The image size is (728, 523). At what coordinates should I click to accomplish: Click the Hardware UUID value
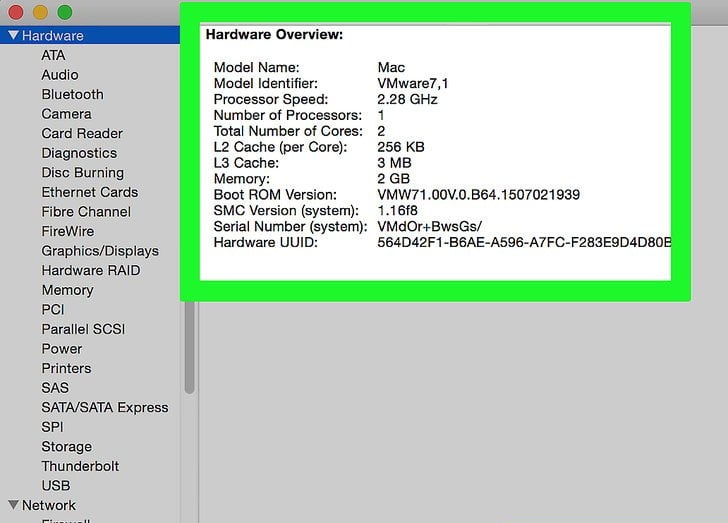click(x=524, y=242)
